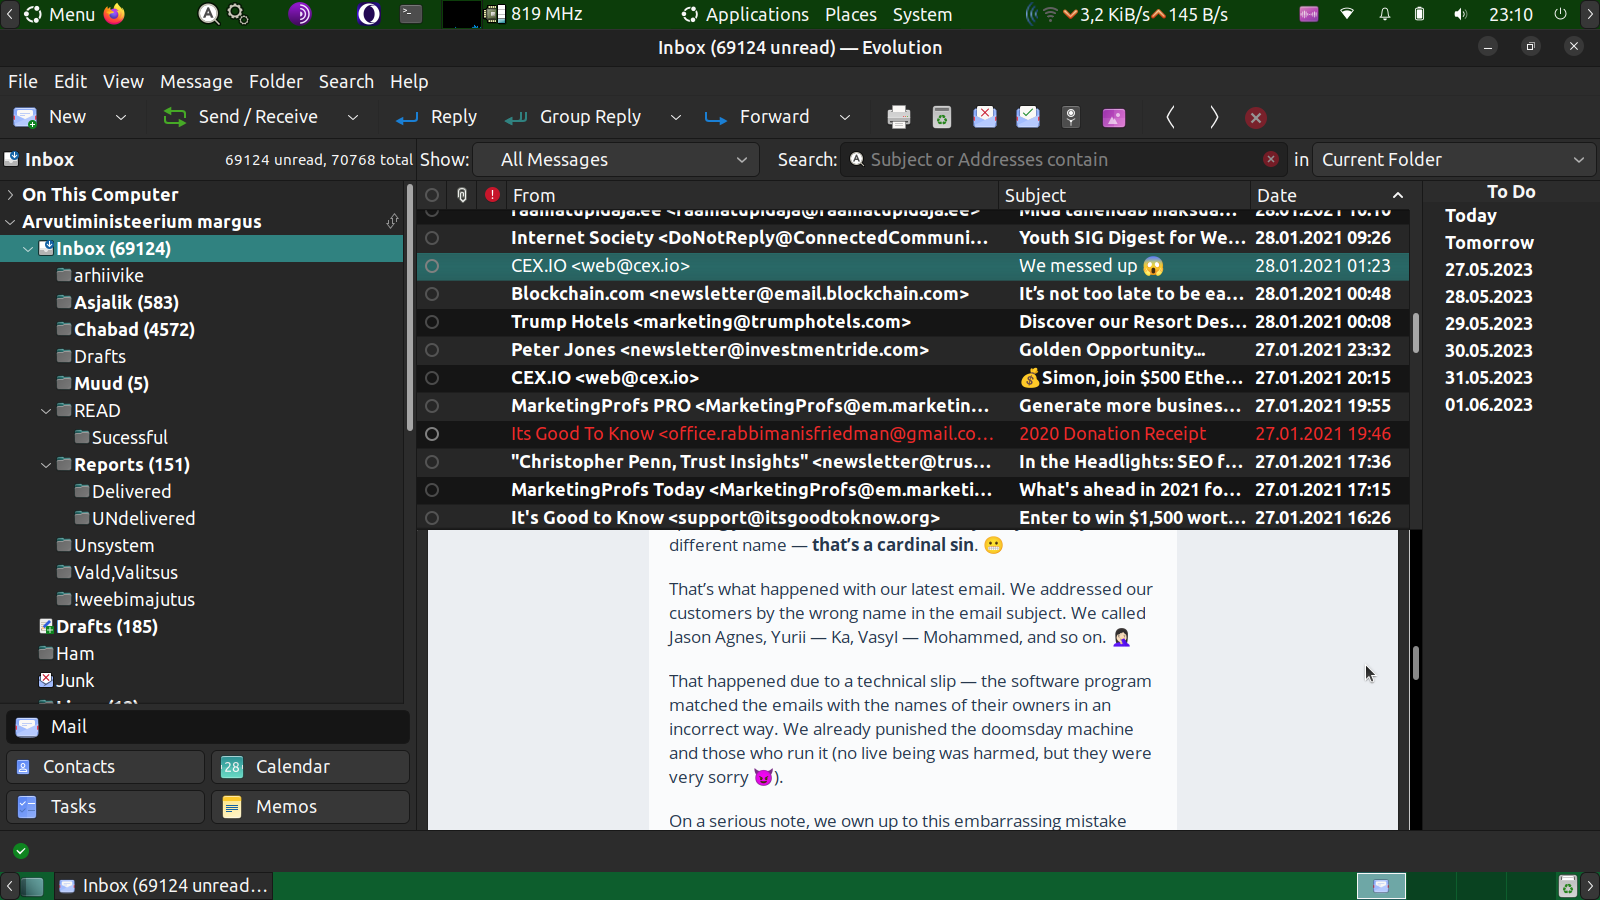
Task: Click the Tor Browser icon in top panel
Action: coord(300,14)
